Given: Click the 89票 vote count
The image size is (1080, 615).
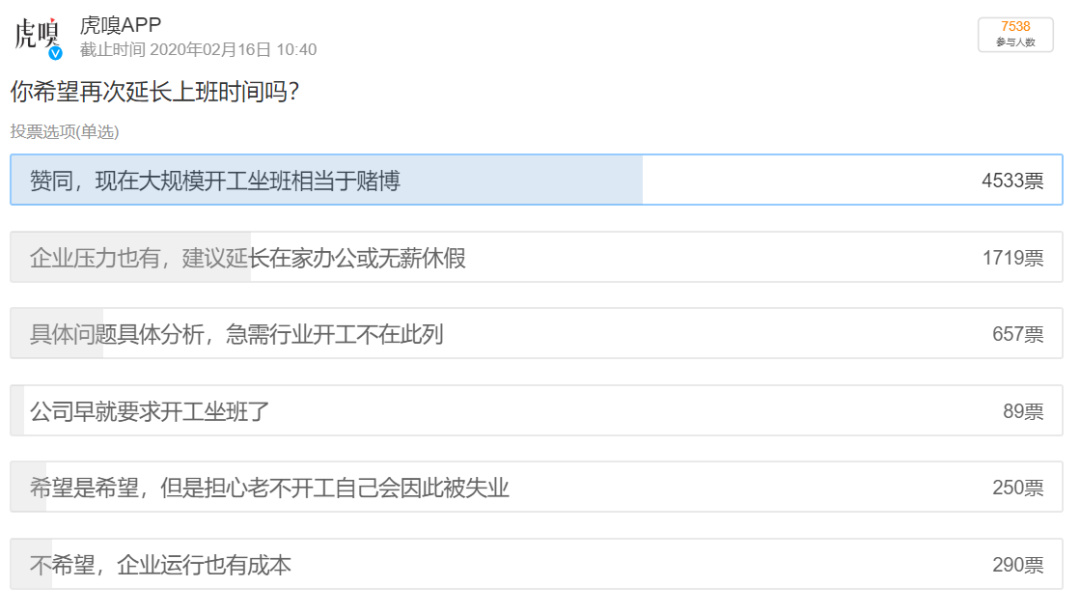Looking at the screenshot, I should pyautogui.click(x=1023, y=411).
